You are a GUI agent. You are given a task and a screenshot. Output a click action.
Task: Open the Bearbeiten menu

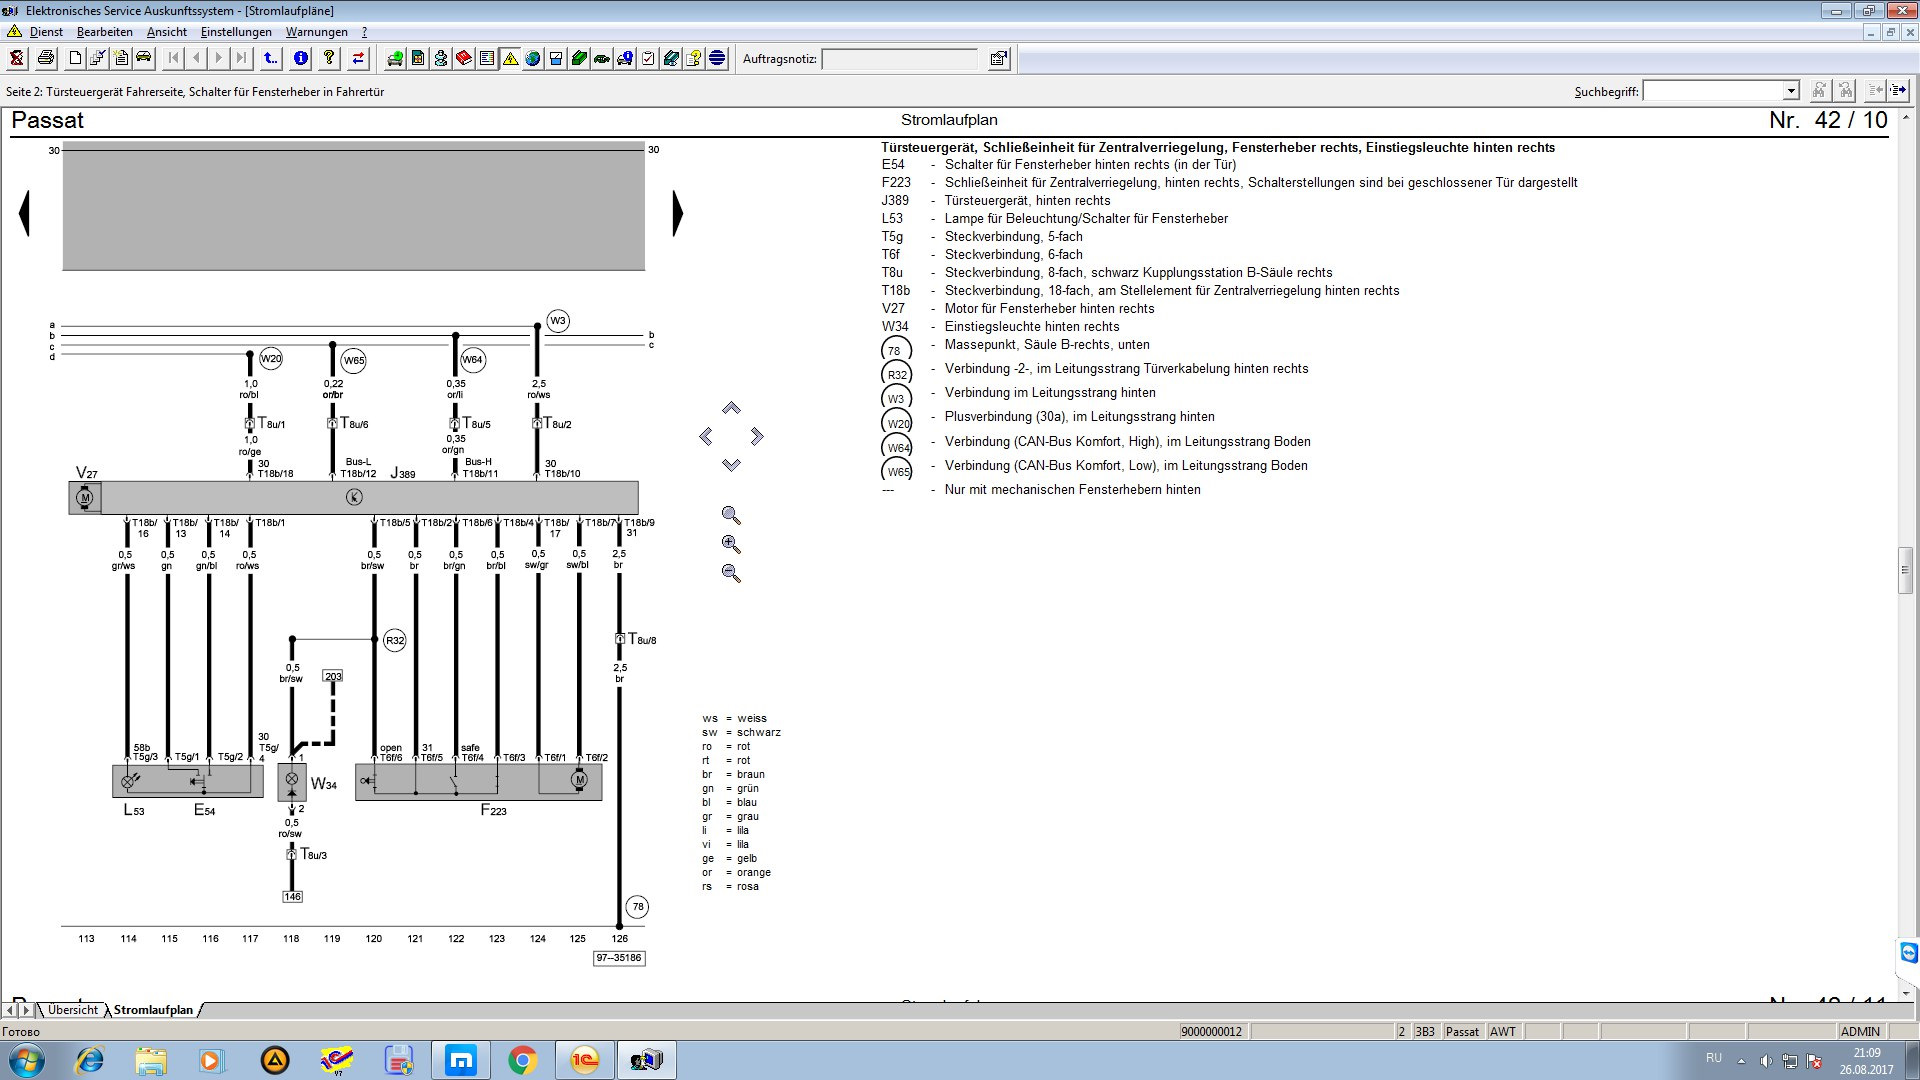coord(104,32)
